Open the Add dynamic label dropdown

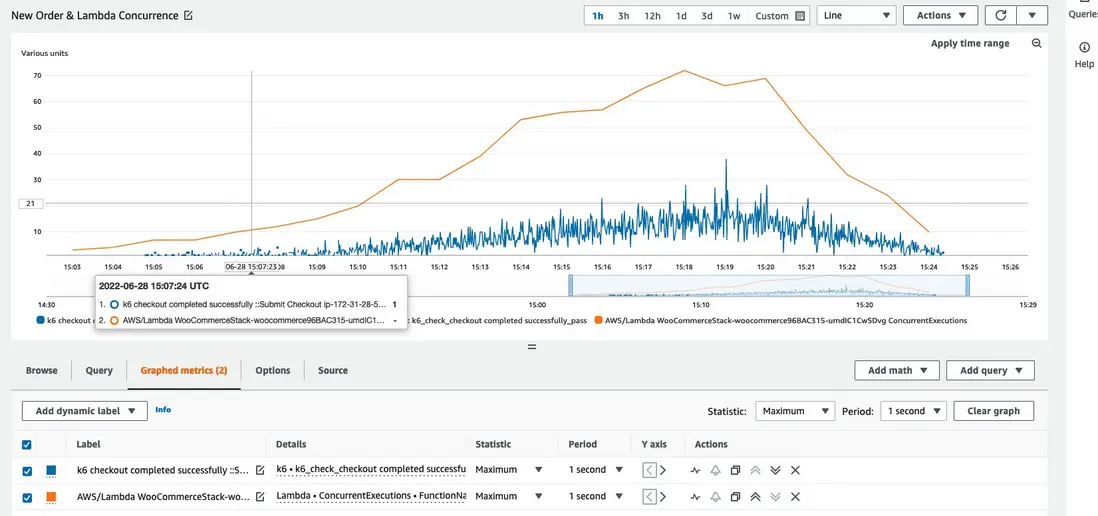click(85, 411)
